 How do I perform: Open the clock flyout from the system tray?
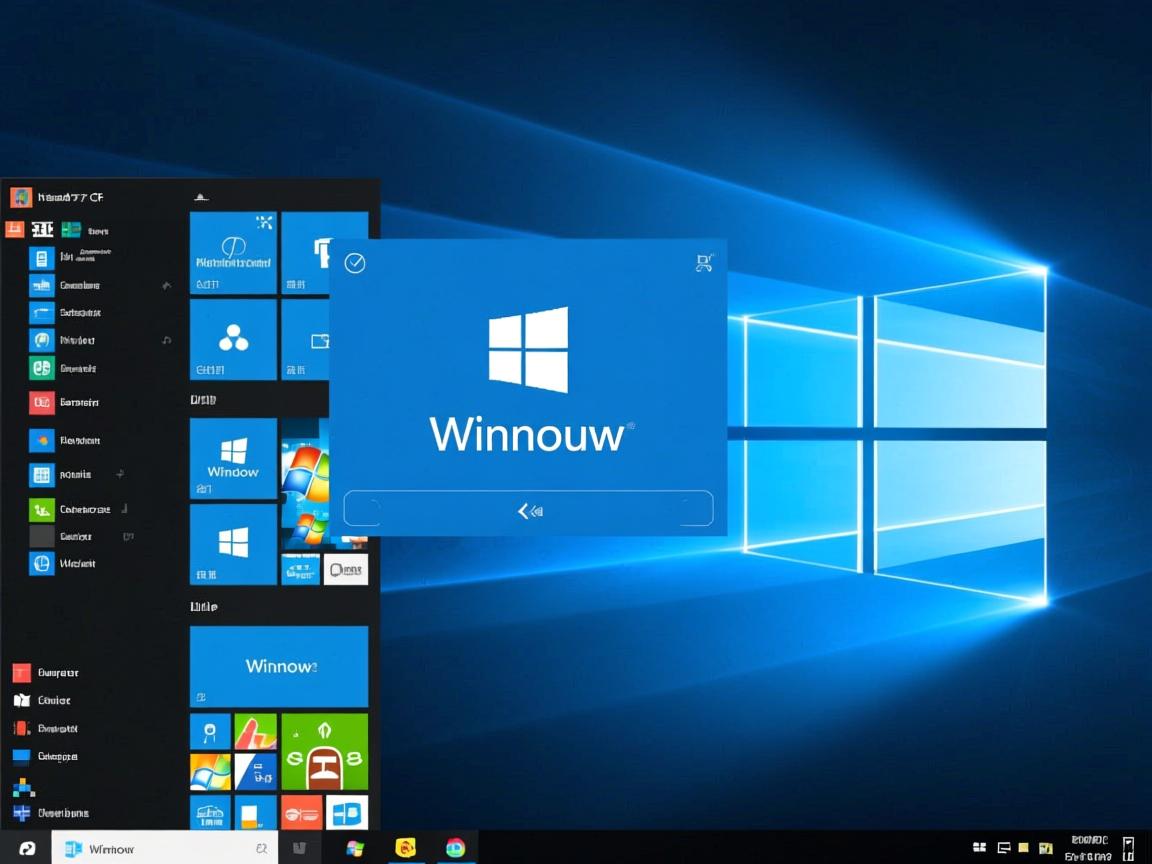(x=1090, y=846)
